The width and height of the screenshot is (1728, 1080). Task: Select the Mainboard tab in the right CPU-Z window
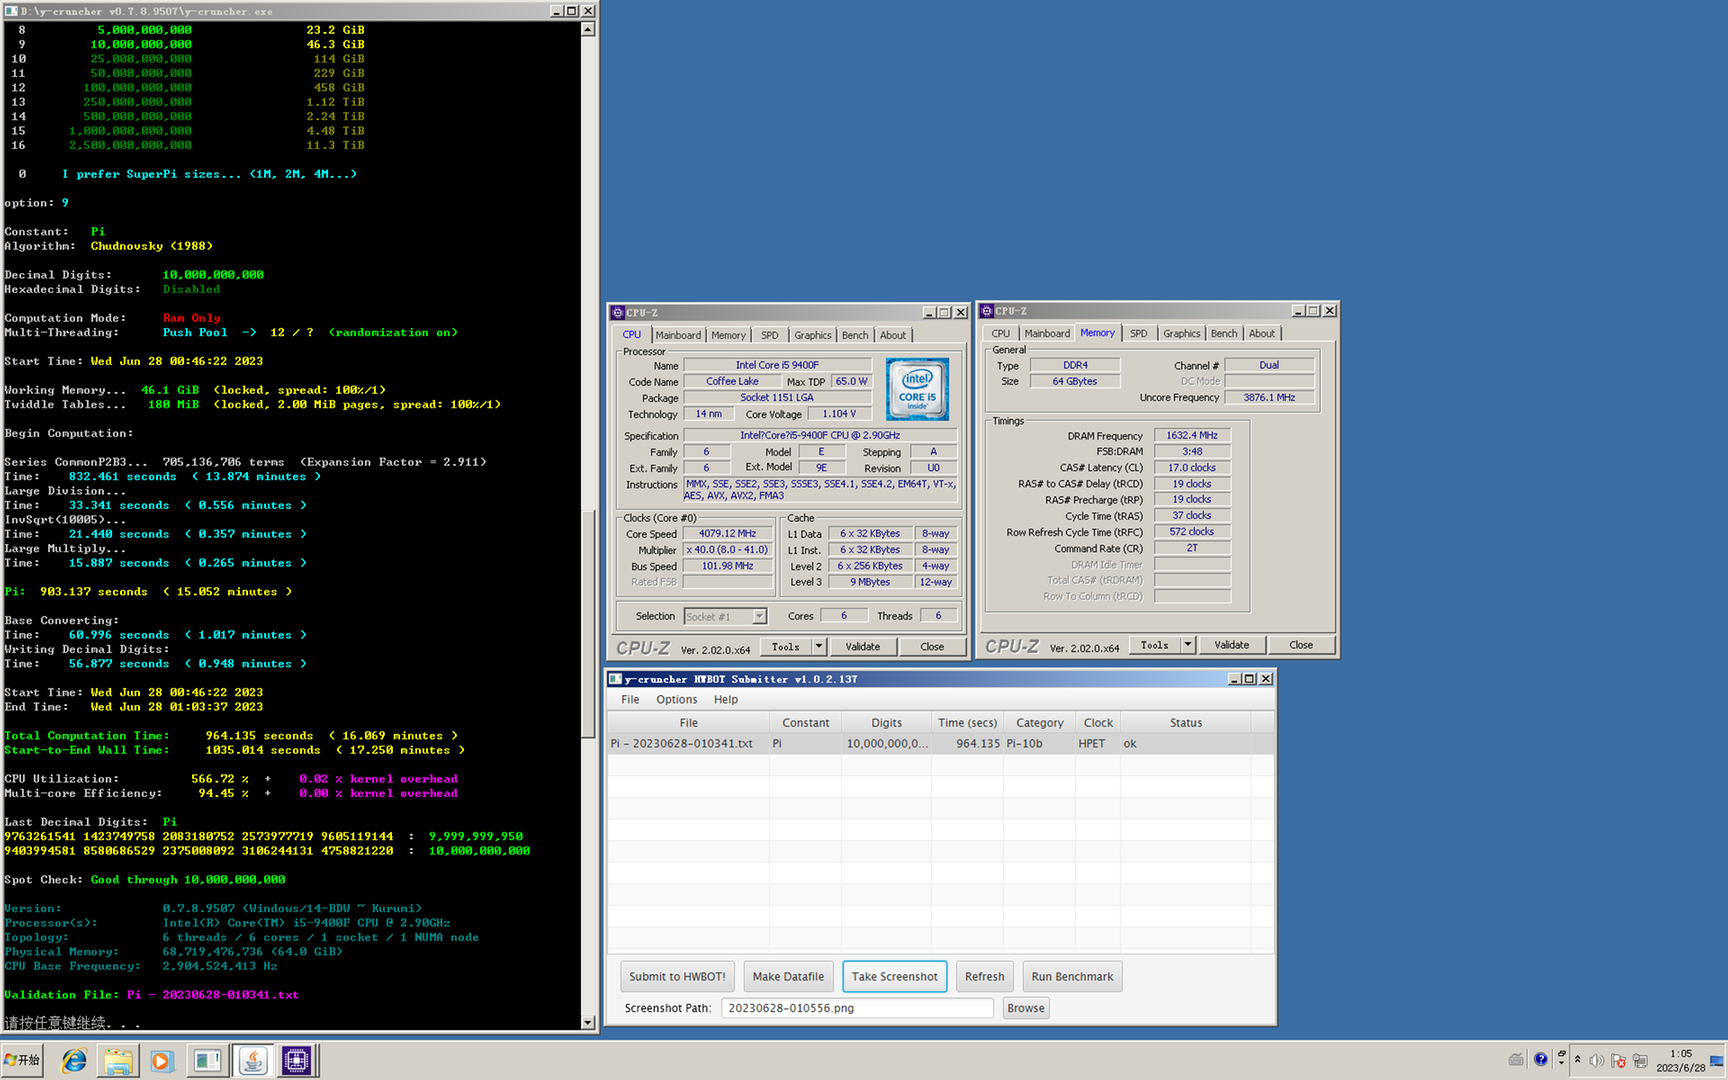point(1047,334)
